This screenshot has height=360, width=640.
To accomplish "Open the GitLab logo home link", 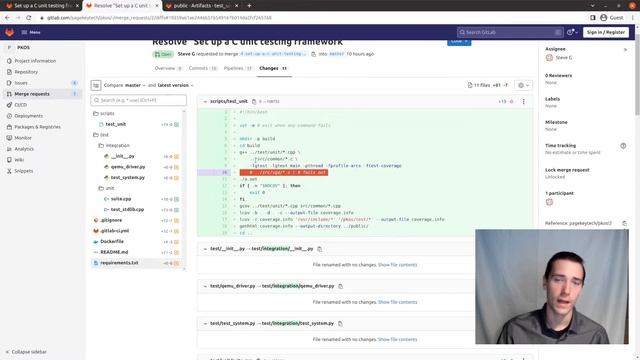I will click(x=9, y=32).
